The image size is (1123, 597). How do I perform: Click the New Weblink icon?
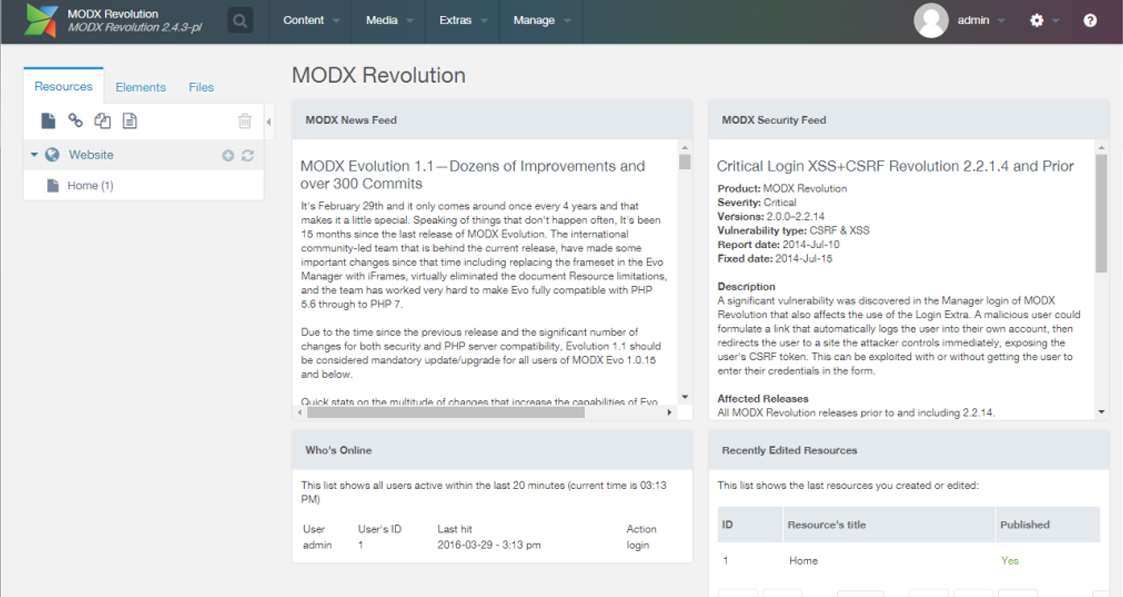point(75,120)
